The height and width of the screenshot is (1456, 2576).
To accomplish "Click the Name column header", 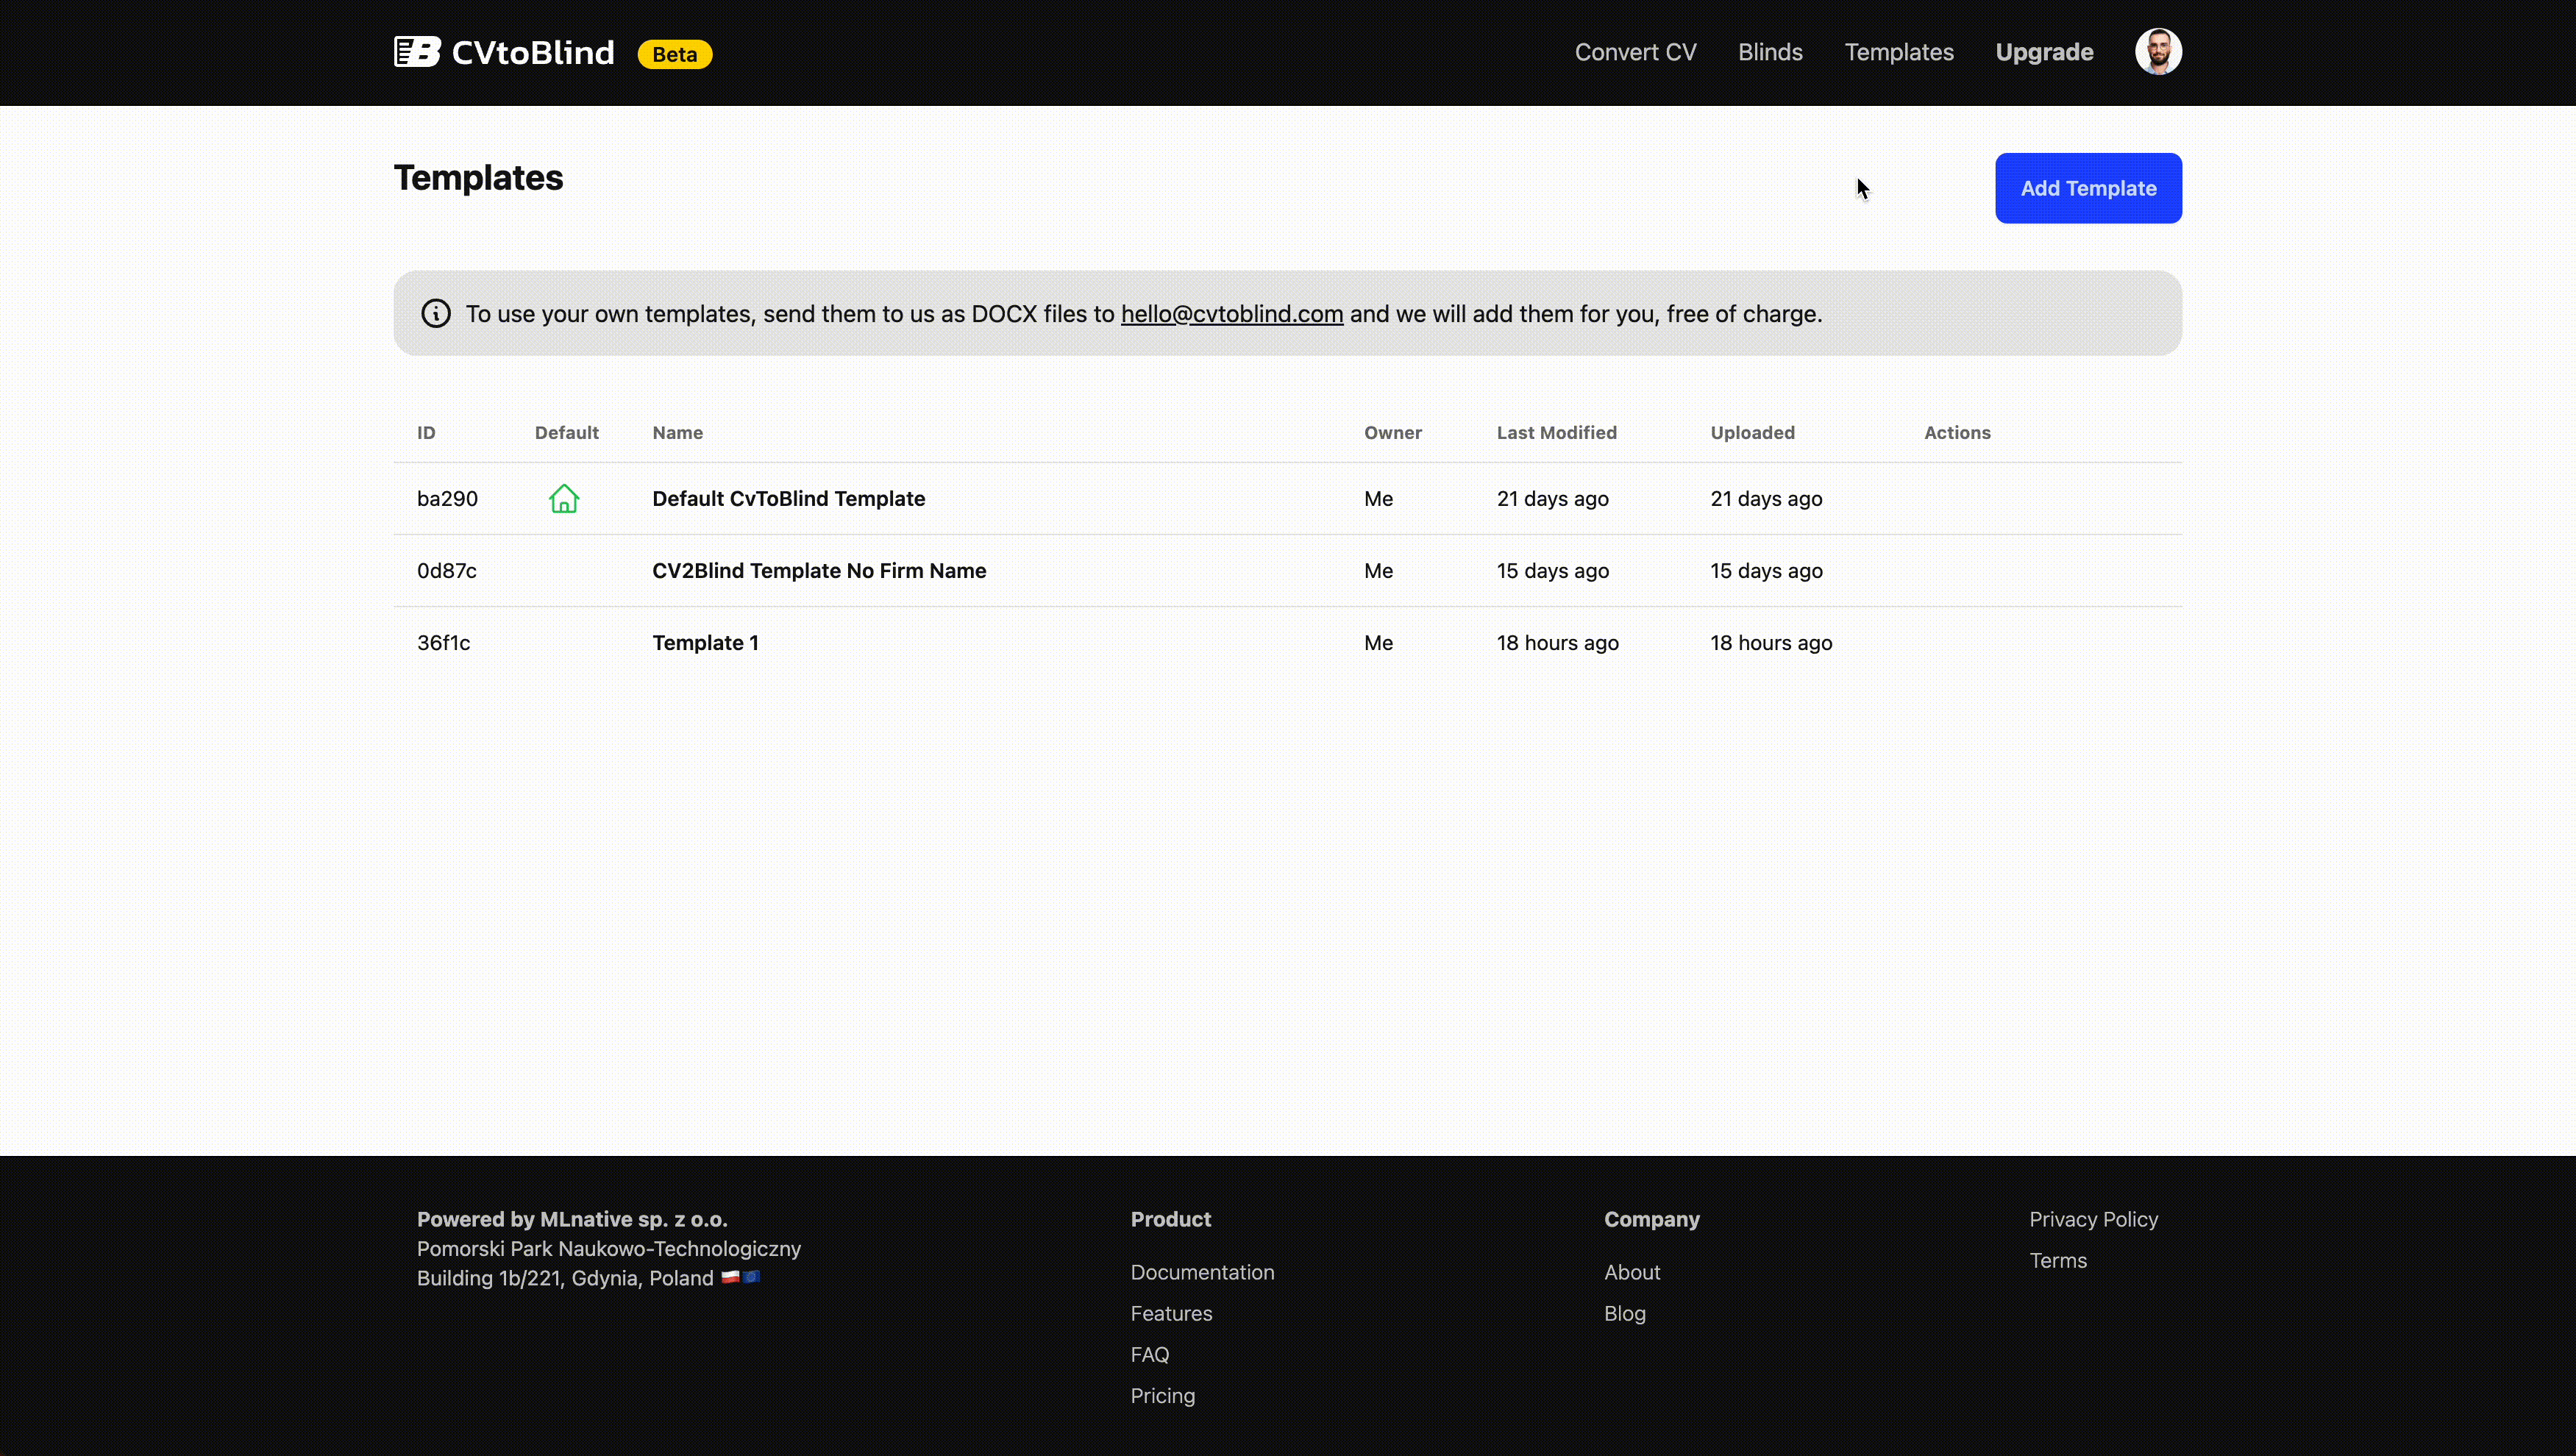I will 678,432.
